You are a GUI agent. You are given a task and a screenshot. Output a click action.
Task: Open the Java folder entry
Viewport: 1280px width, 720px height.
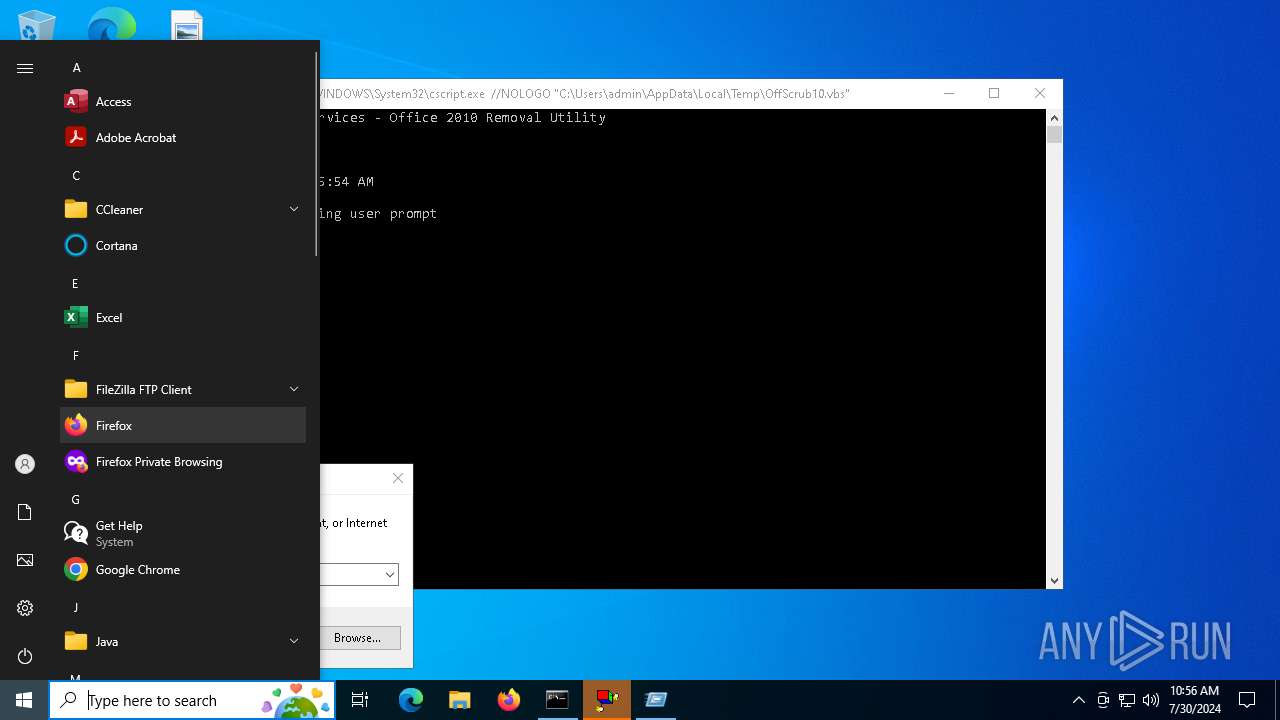(183, 641)
